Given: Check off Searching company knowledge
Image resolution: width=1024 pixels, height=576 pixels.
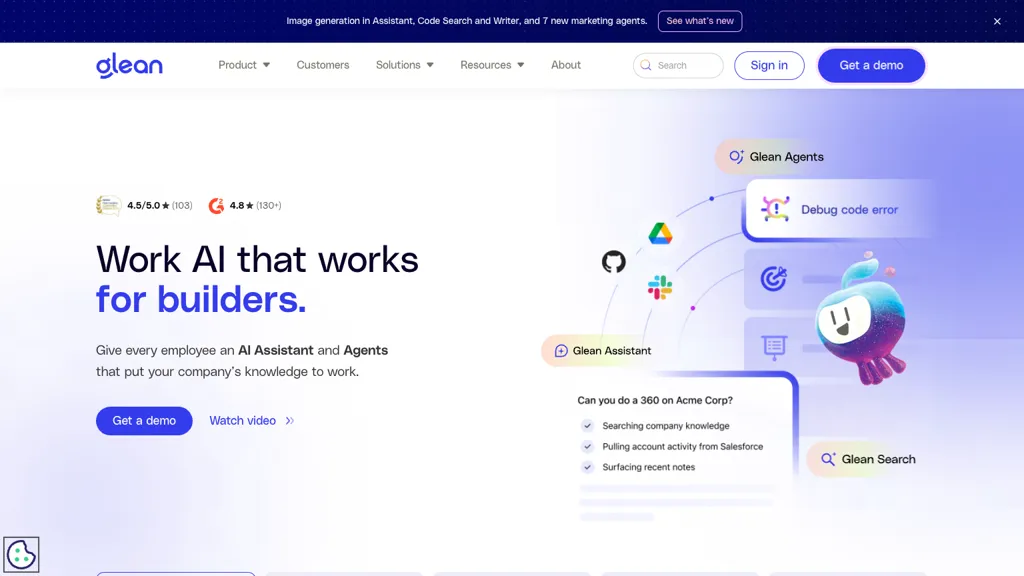Looking at the screenshot, I should coord(587,425).
